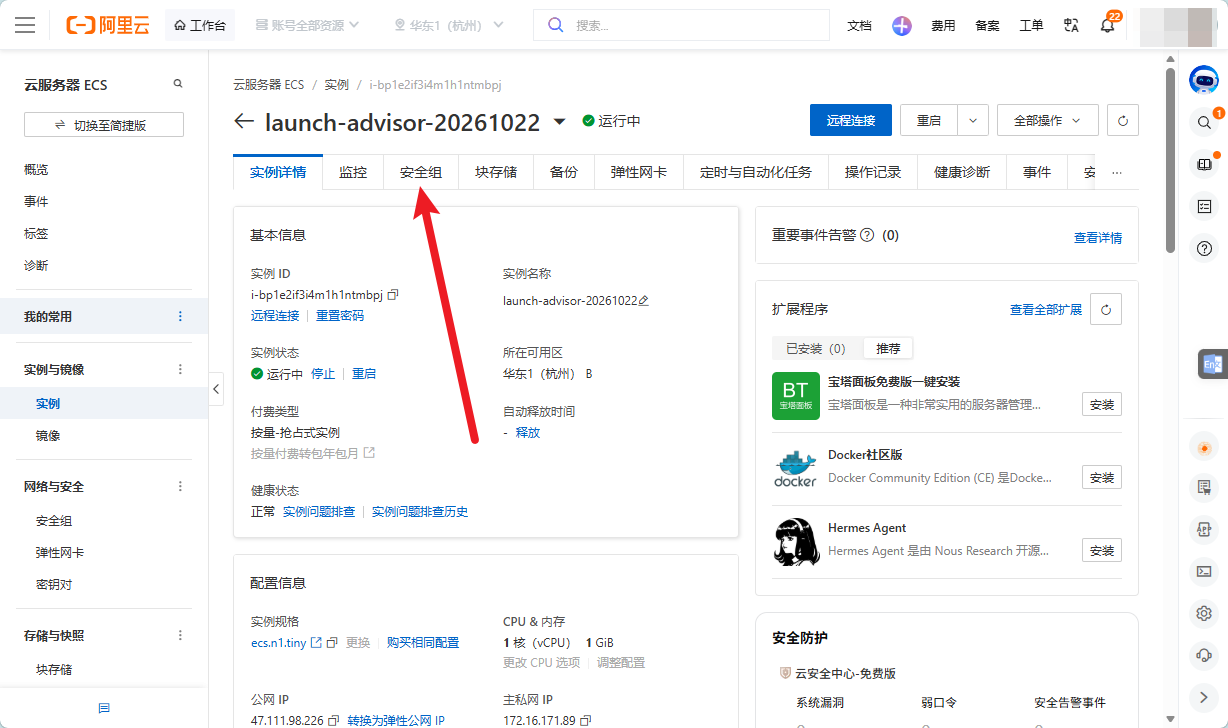The image size is (1228, 728).
Task: Go back using the left arrow icon
Action: [244, 121]
